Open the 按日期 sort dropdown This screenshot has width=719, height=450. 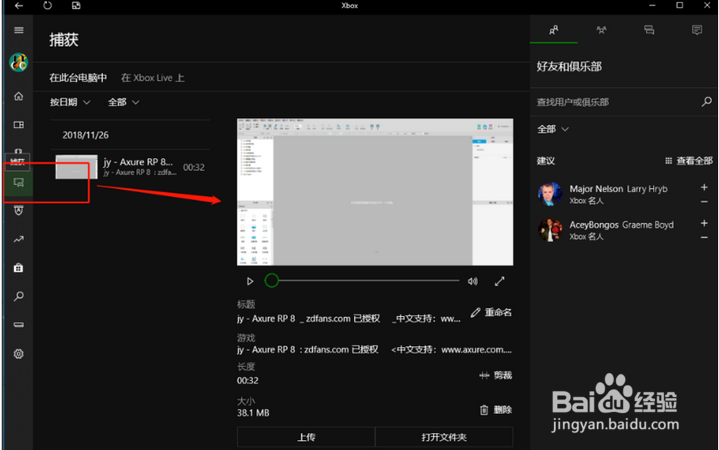point(70,102)
